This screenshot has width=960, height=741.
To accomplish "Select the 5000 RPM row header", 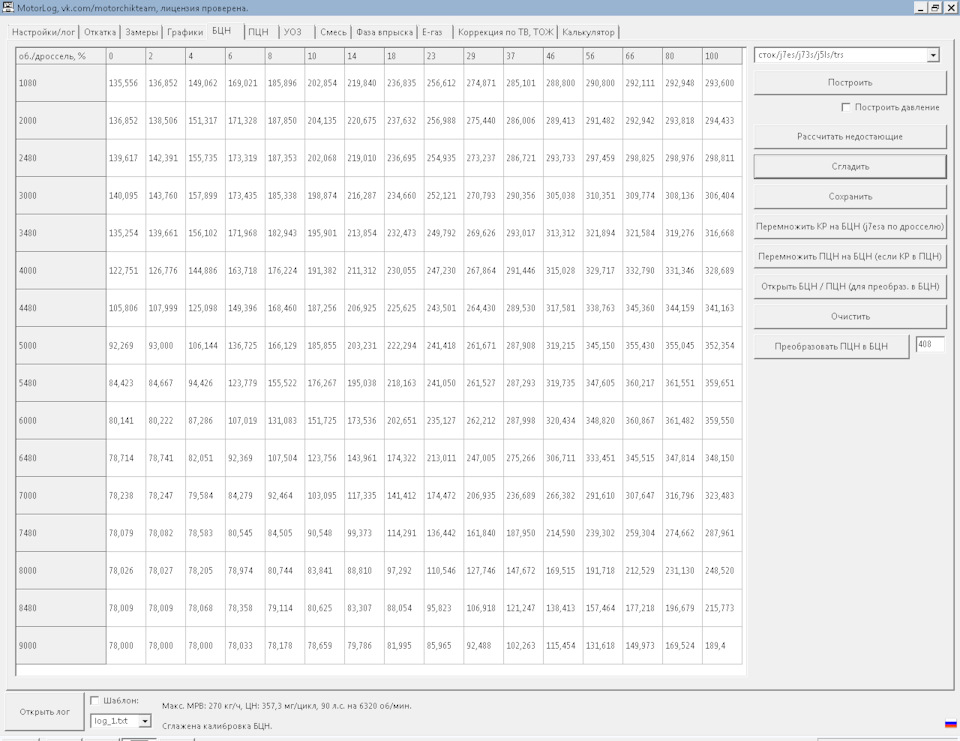I will click(x=61, y=345).
